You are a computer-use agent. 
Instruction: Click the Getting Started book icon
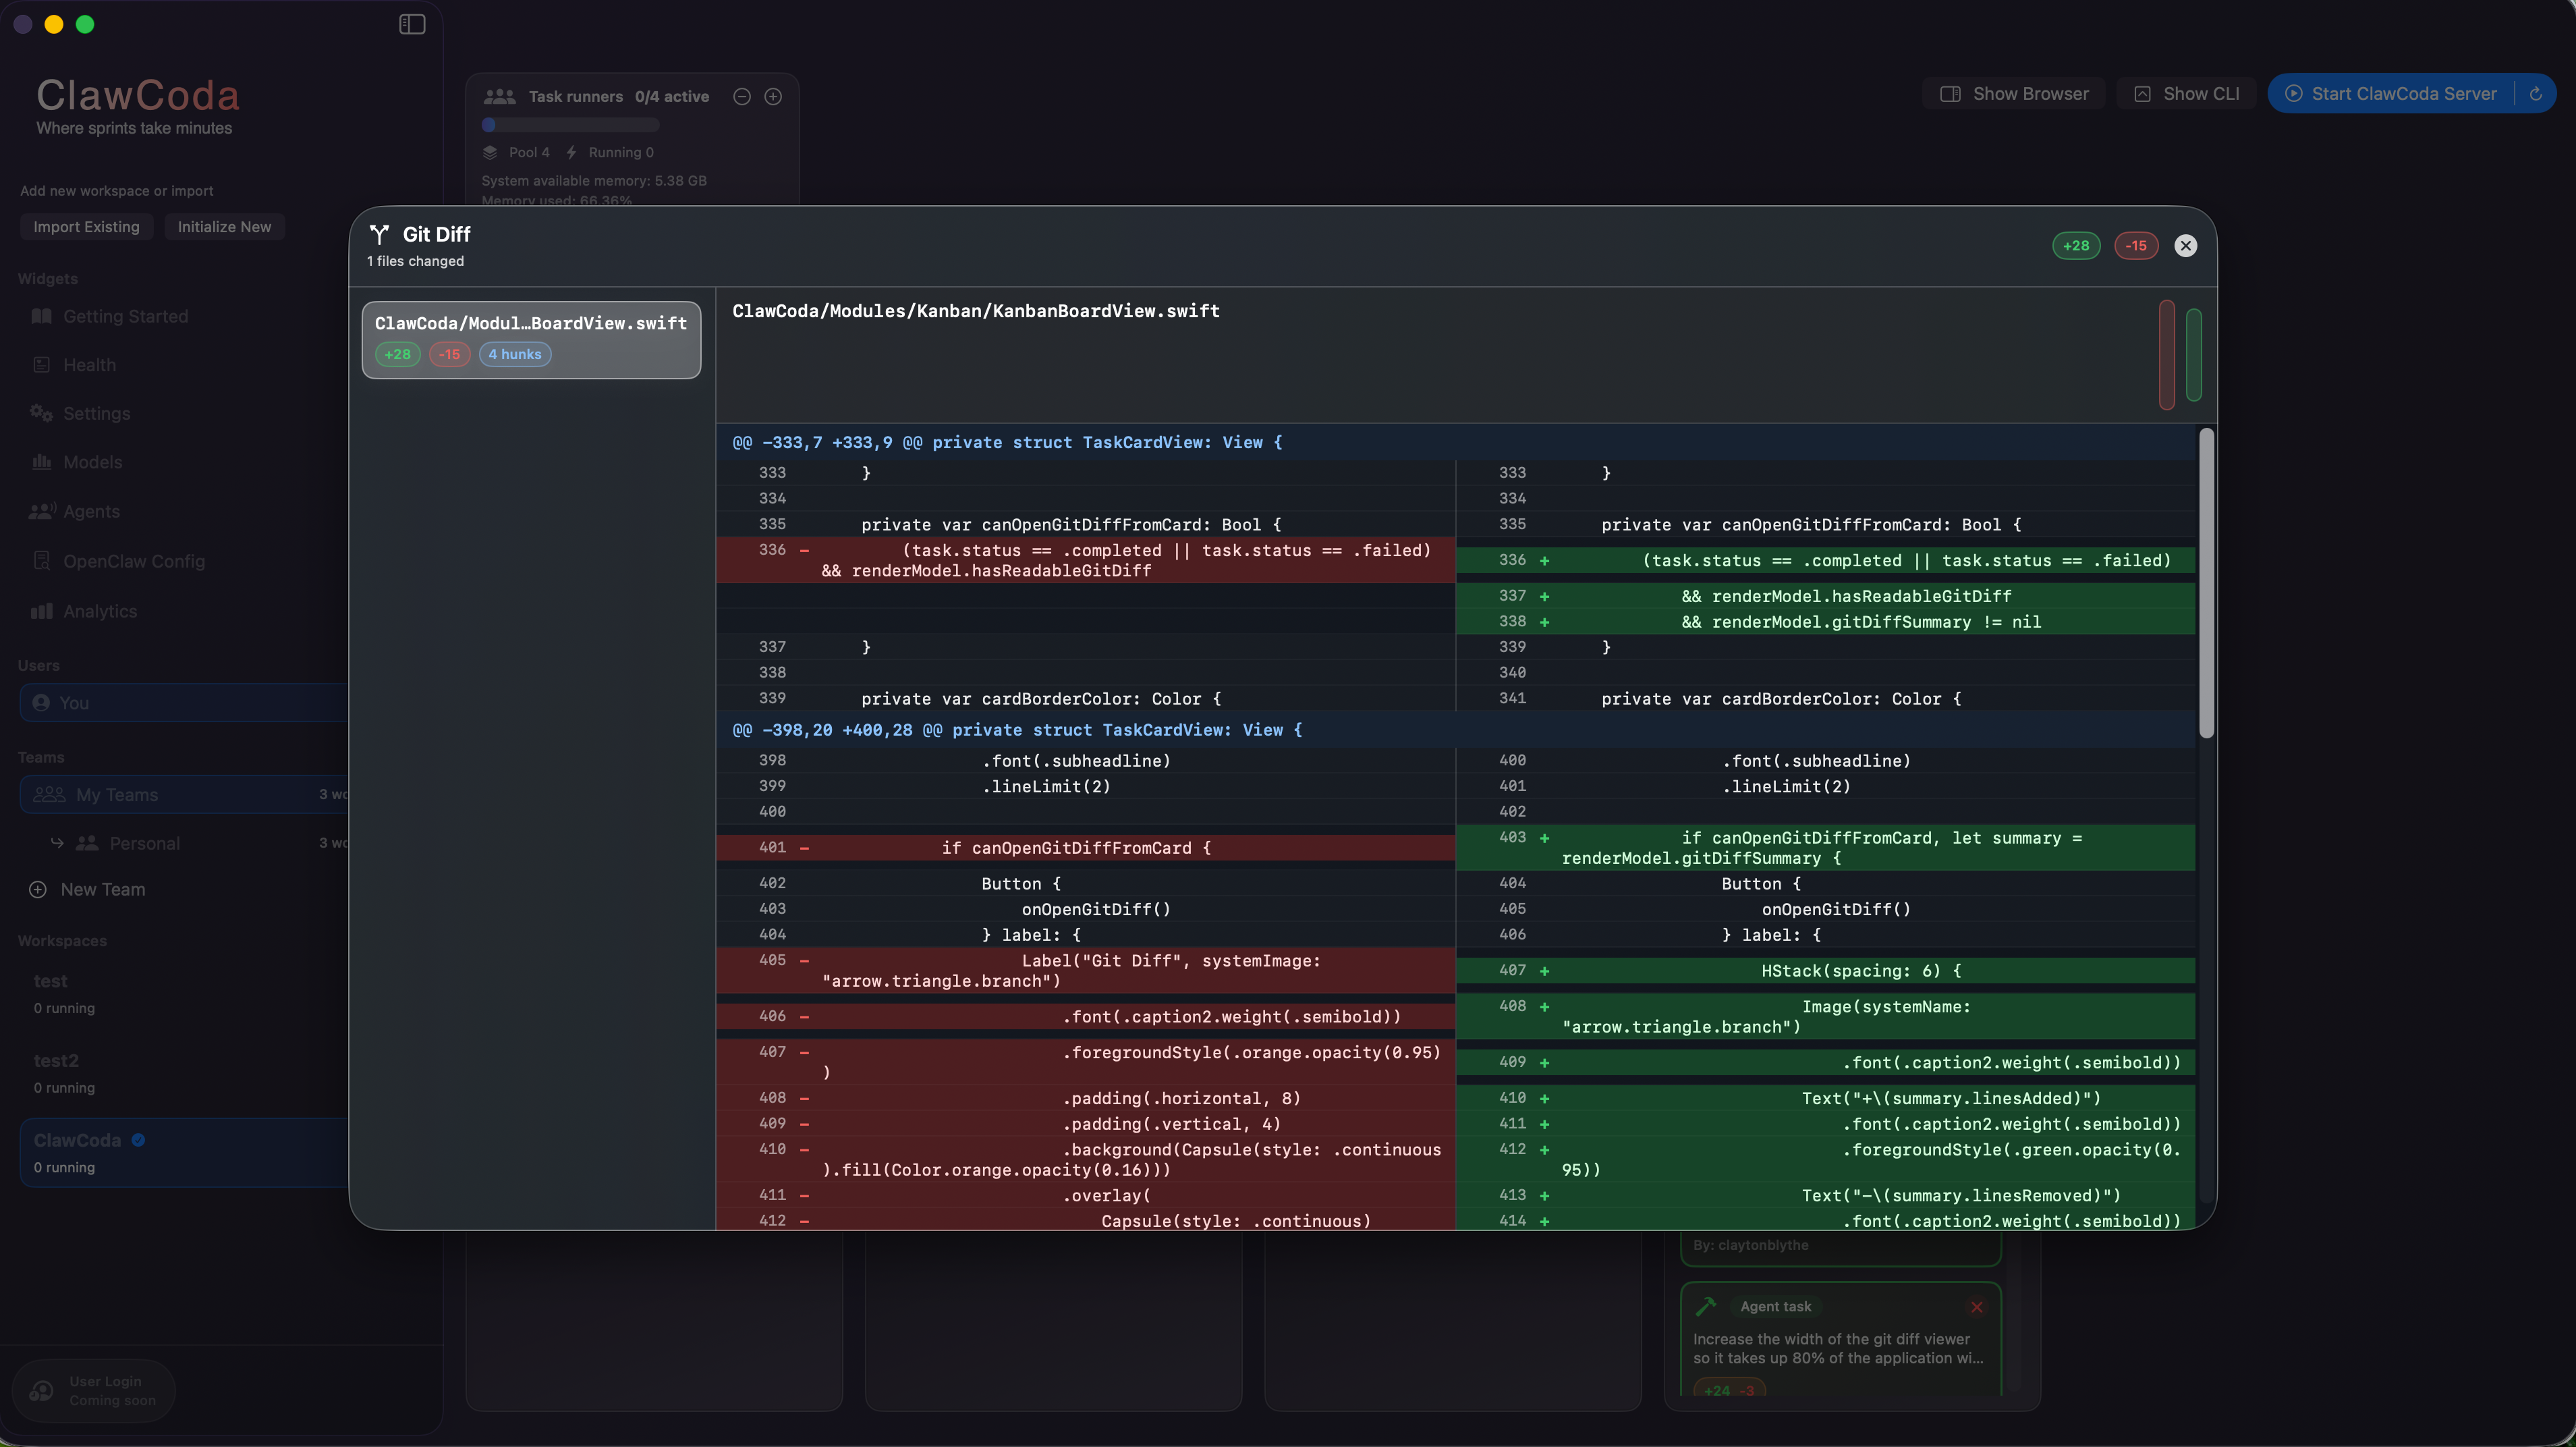click(x=41, y=316)
